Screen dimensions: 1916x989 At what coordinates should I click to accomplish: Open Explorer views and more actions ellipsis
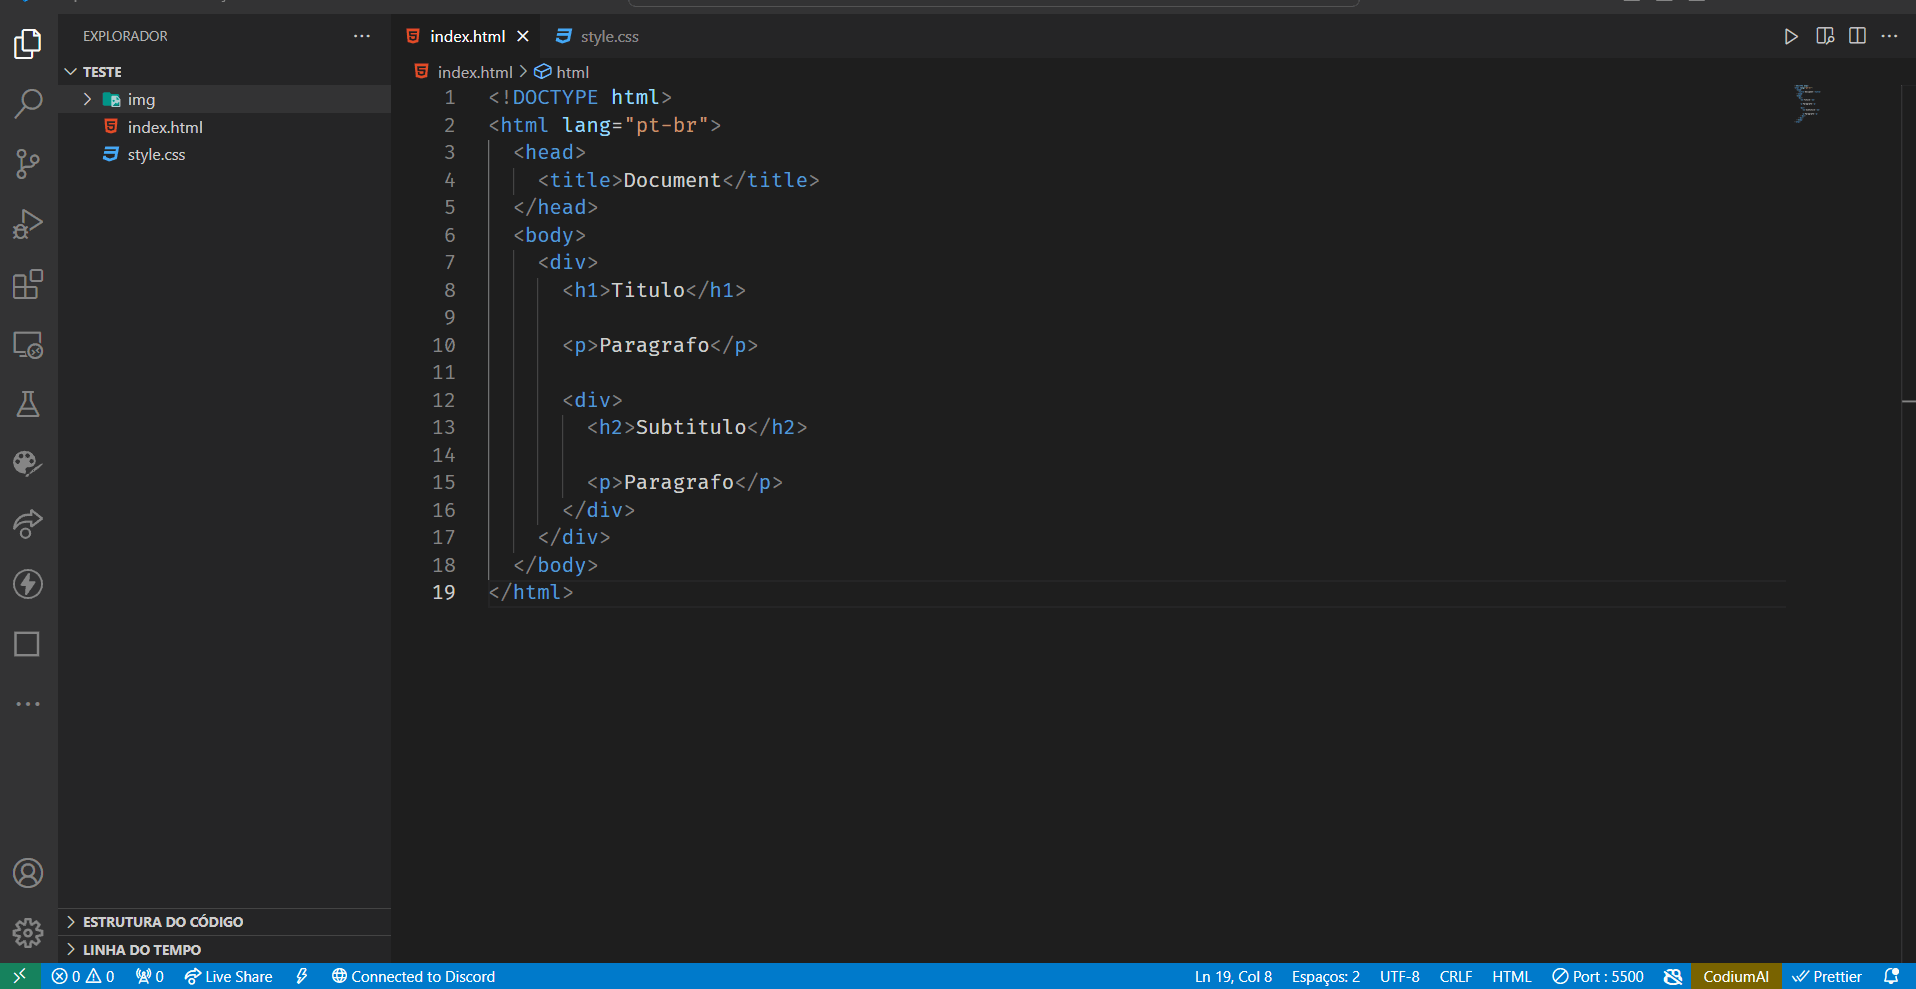click(362, 36)
